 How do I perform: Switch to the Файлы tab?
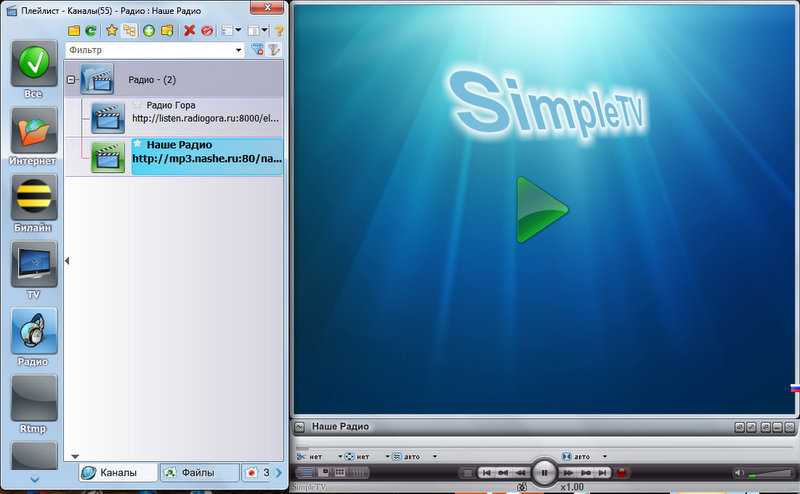[199, 473]
